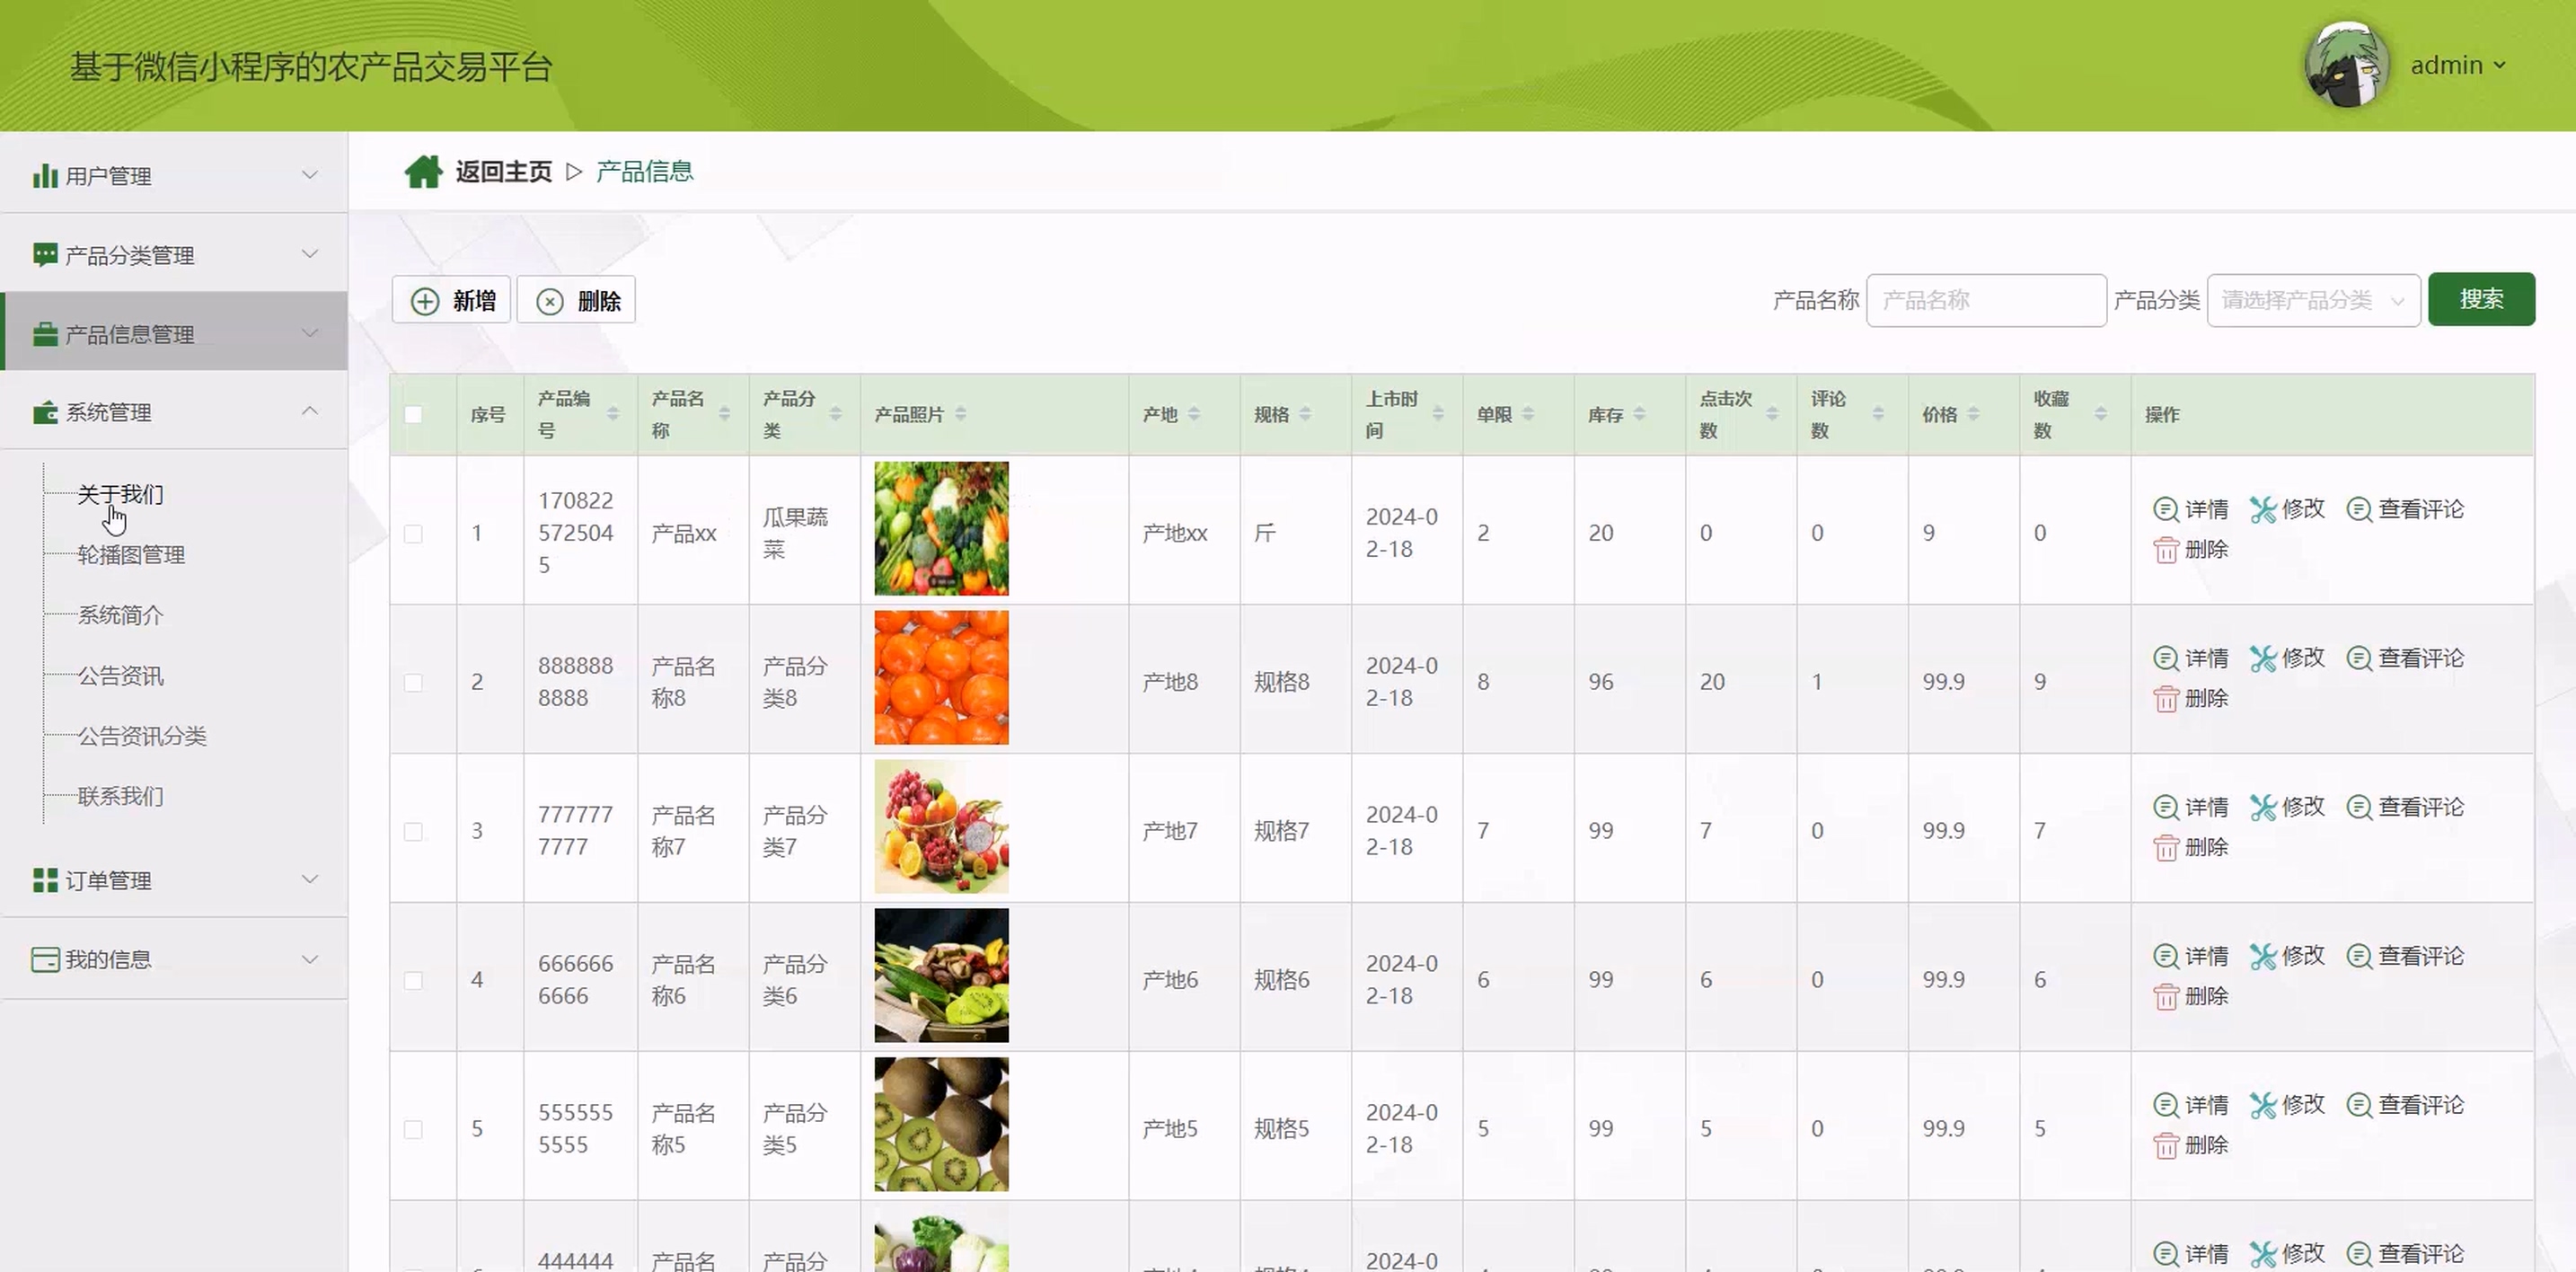This screenshot has width=2576, height=1272.
Task: Click the toolbar 删除 batch button
Action: 577,300
